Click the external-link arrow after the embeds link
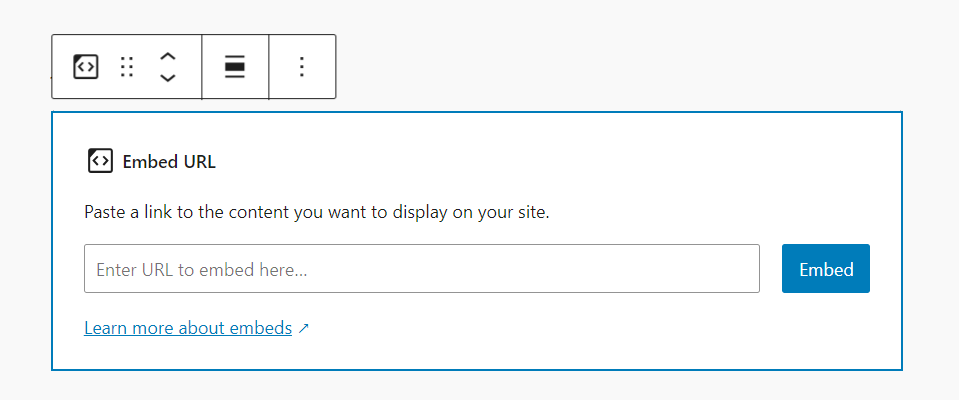959x400 pixels. (304, 328)
